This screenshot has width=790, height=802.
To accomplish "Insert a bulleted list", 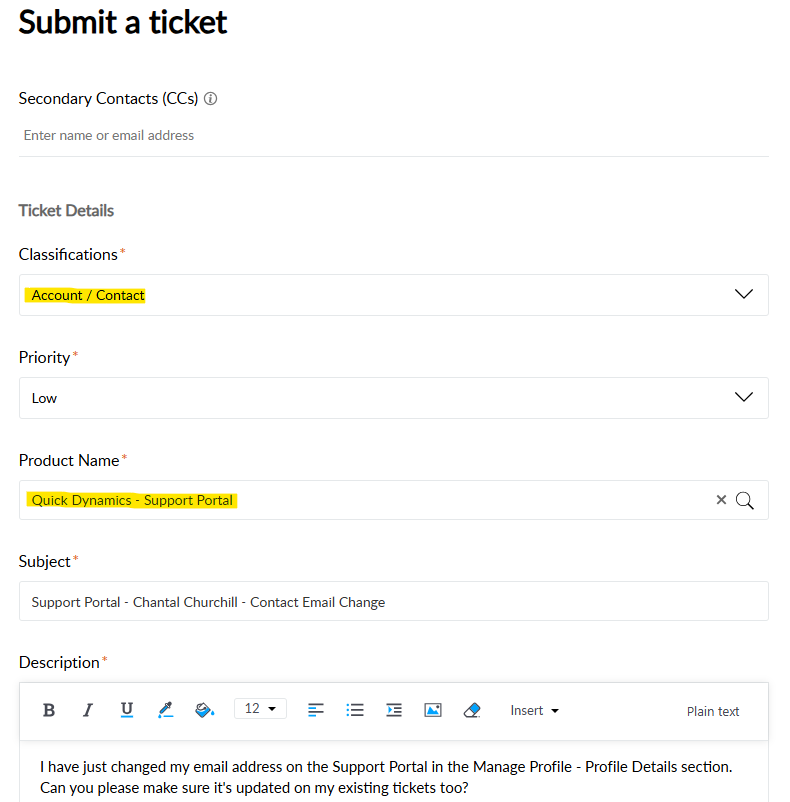I will (x=355, y=710).
